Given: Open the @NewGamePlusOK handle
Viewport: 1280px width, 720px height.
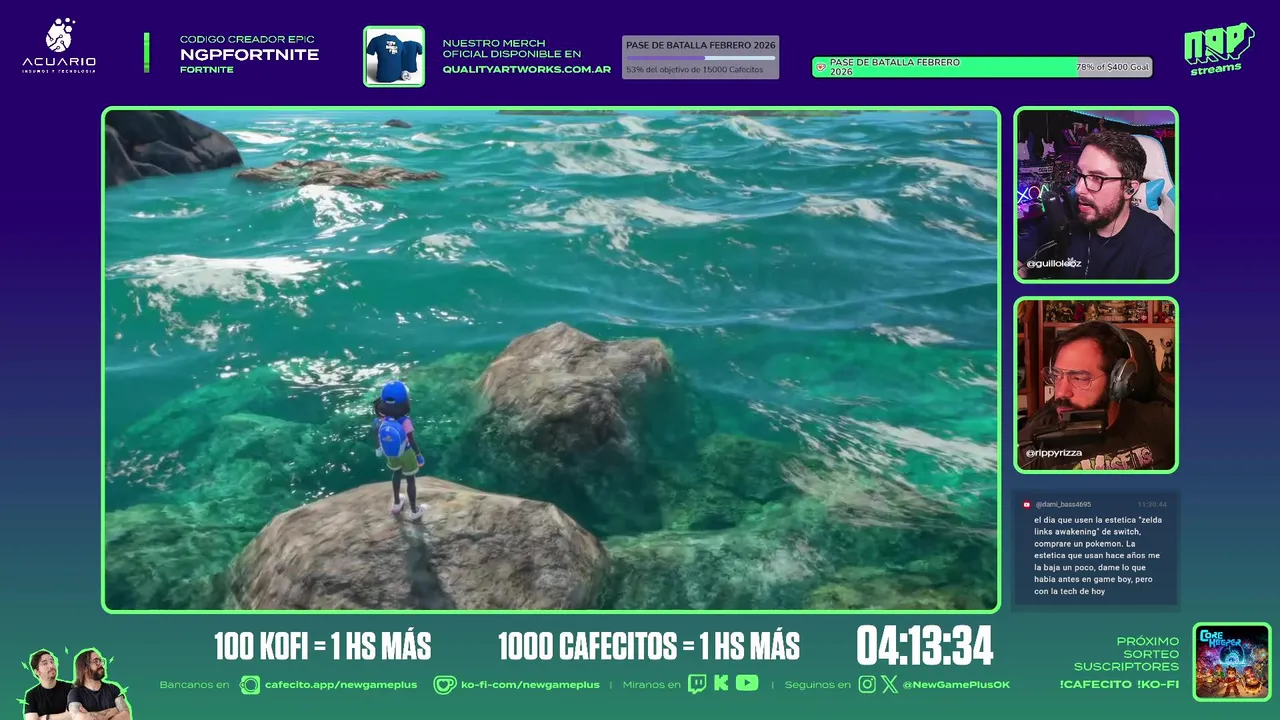Looking at the screenshot, I should pyautogui.click(x=956, y=685).
